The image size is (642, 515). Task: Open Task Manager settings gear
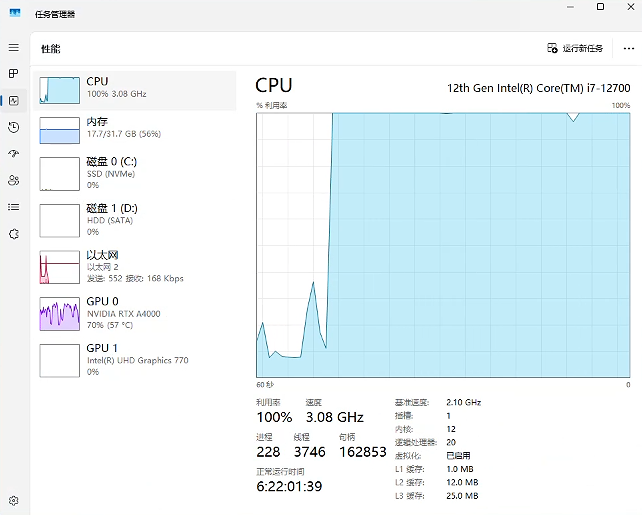click(14, 500)
